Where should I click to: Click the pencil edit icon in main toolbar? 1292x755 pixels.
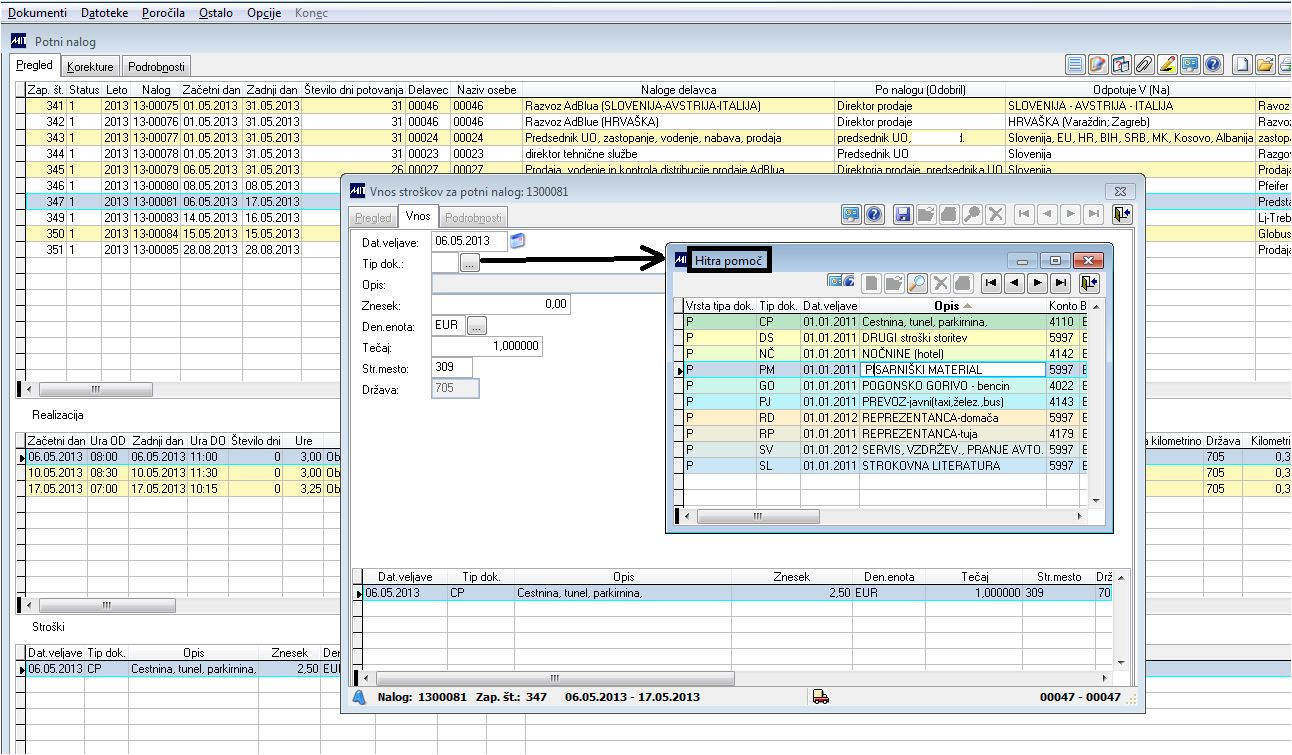pos(1166,65)
